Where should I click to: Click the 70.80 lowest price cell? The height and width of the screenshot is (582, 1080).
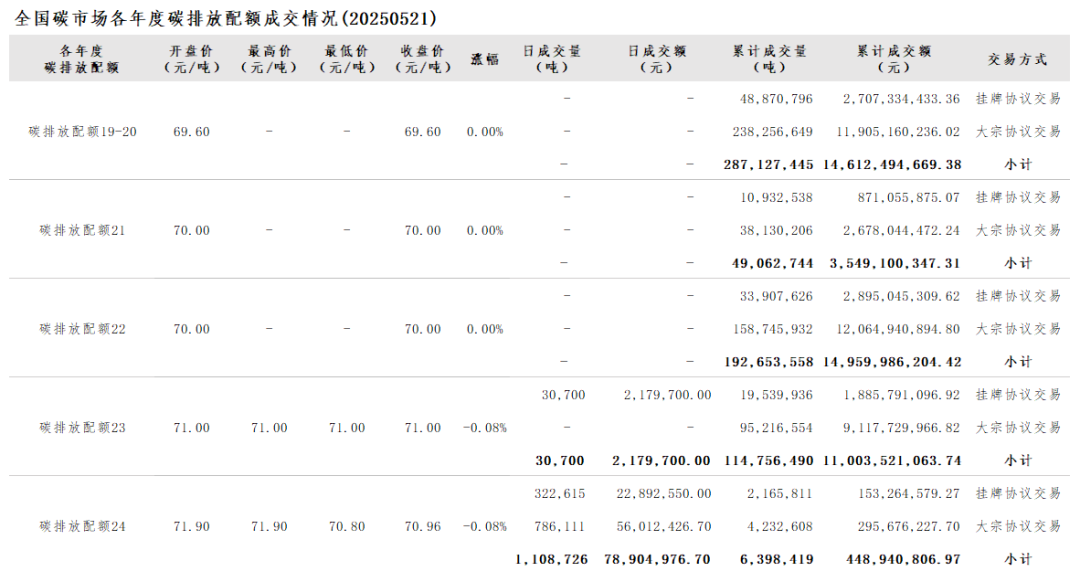point(347,526)
